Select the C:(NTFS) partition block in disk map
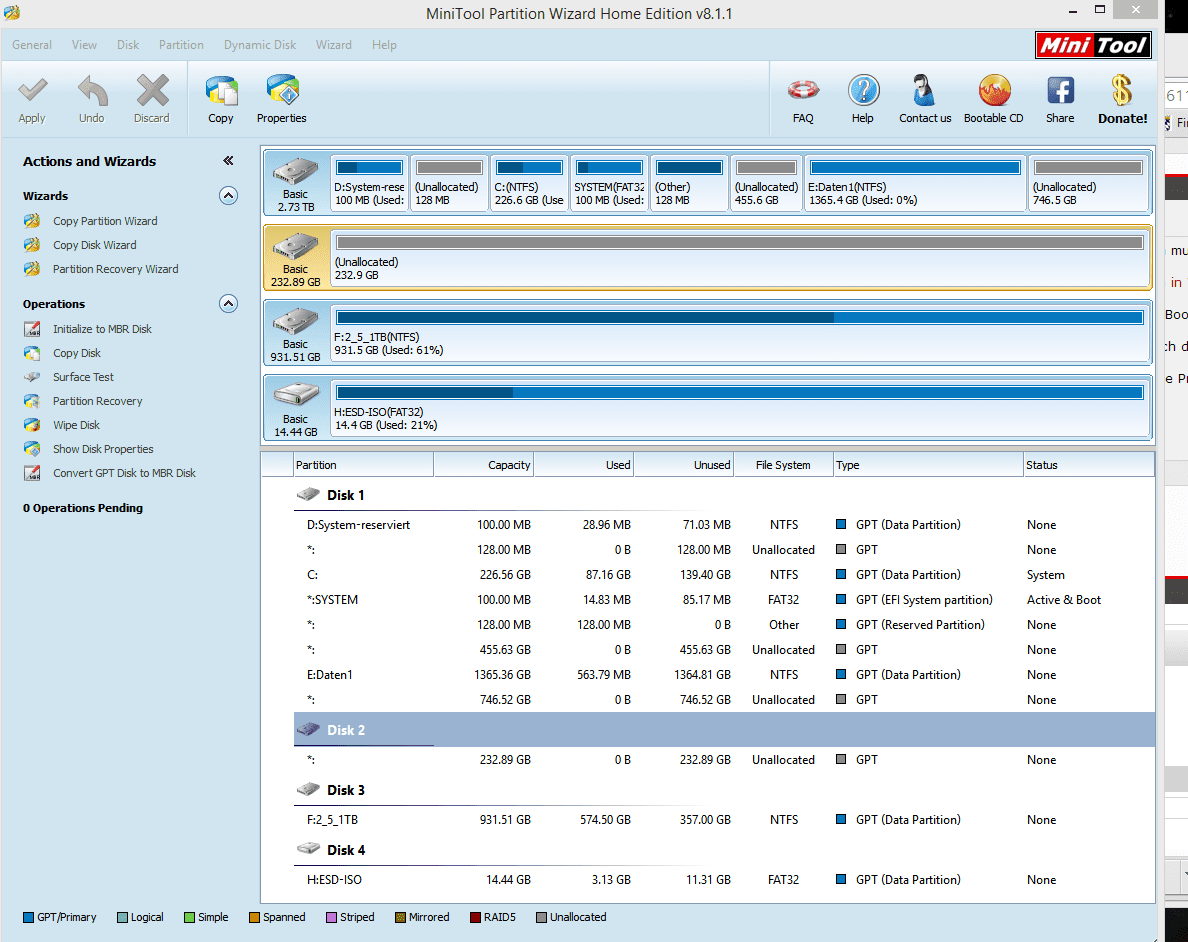The width and height of the screenshot is (1188, 942). [529, 183]
